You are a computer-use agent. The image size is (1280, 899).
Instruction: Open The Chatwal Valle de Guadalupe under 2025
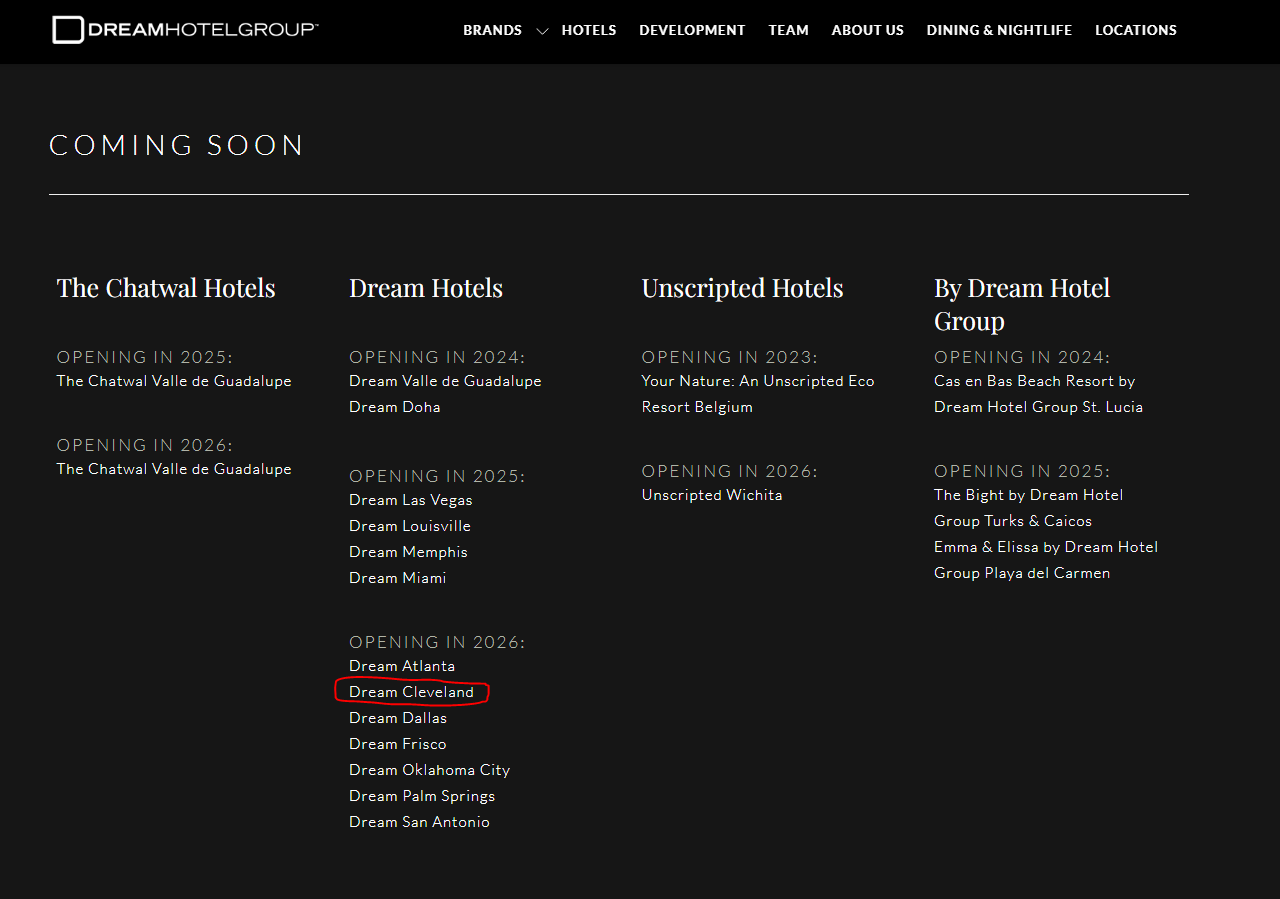click(174, 381)
